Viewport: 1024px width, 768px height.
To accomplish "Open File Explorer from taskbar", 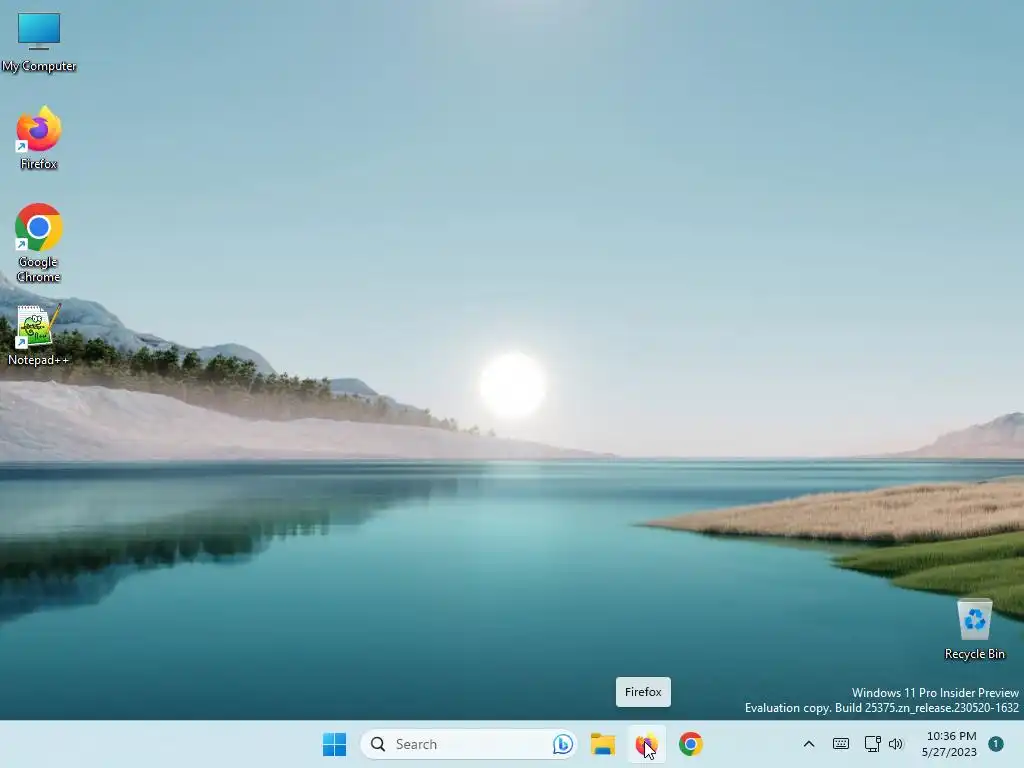I will (603, 744).
